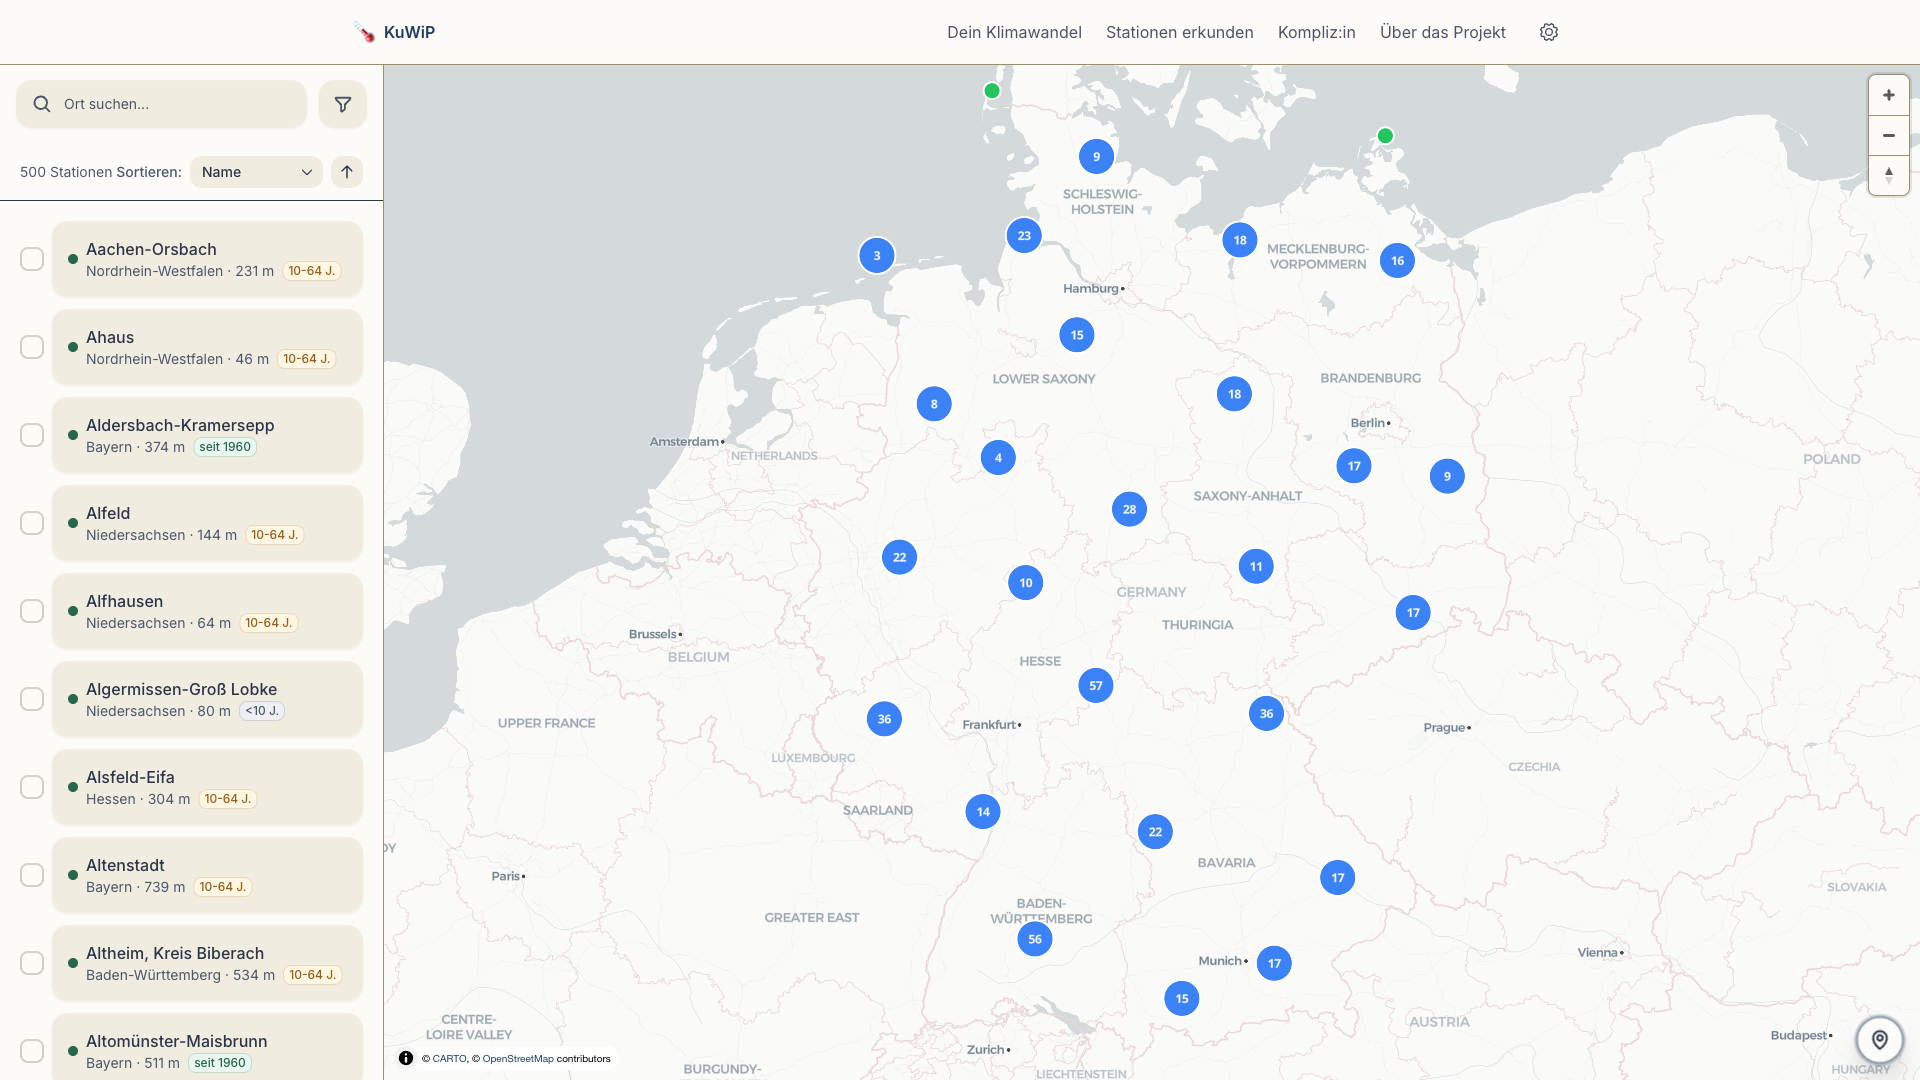Click the search magnifier in the sidebar

click(x=42, y=103)
